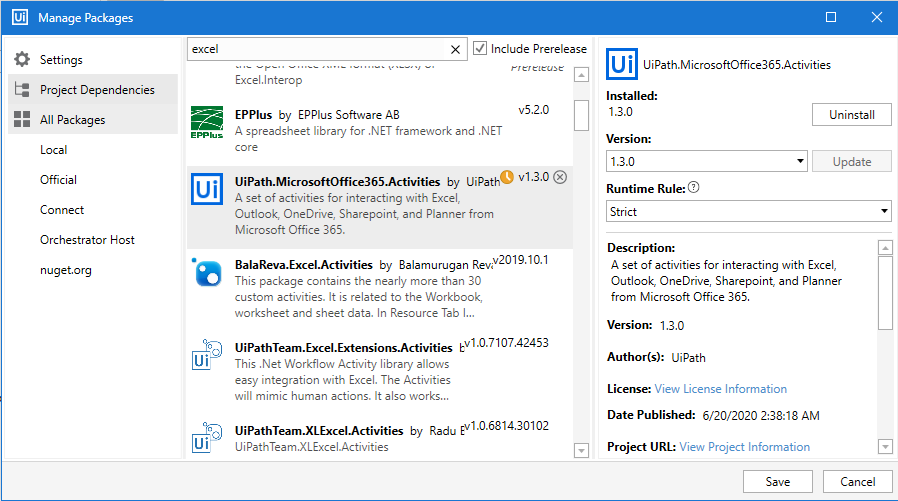Click UiPathTeam.Excel.Extensions.Activities logo
Screen dimensions: 898x501
pos(207,355)
